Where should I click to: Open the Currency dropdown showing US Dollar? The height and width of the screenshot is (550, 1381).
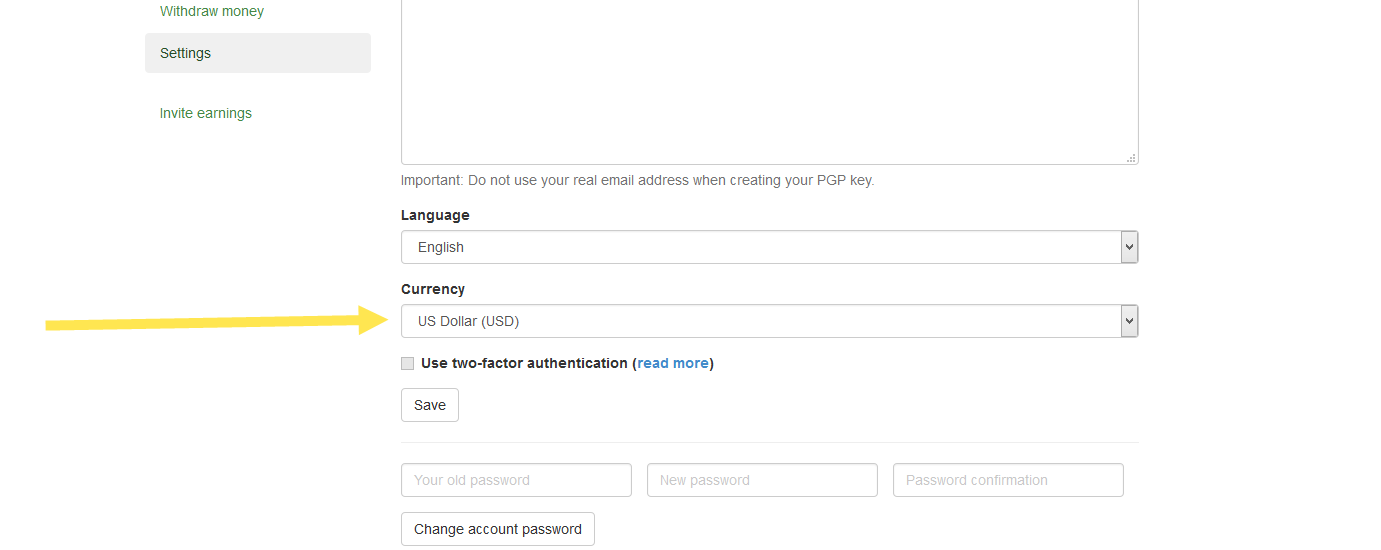tap(769, 321)
